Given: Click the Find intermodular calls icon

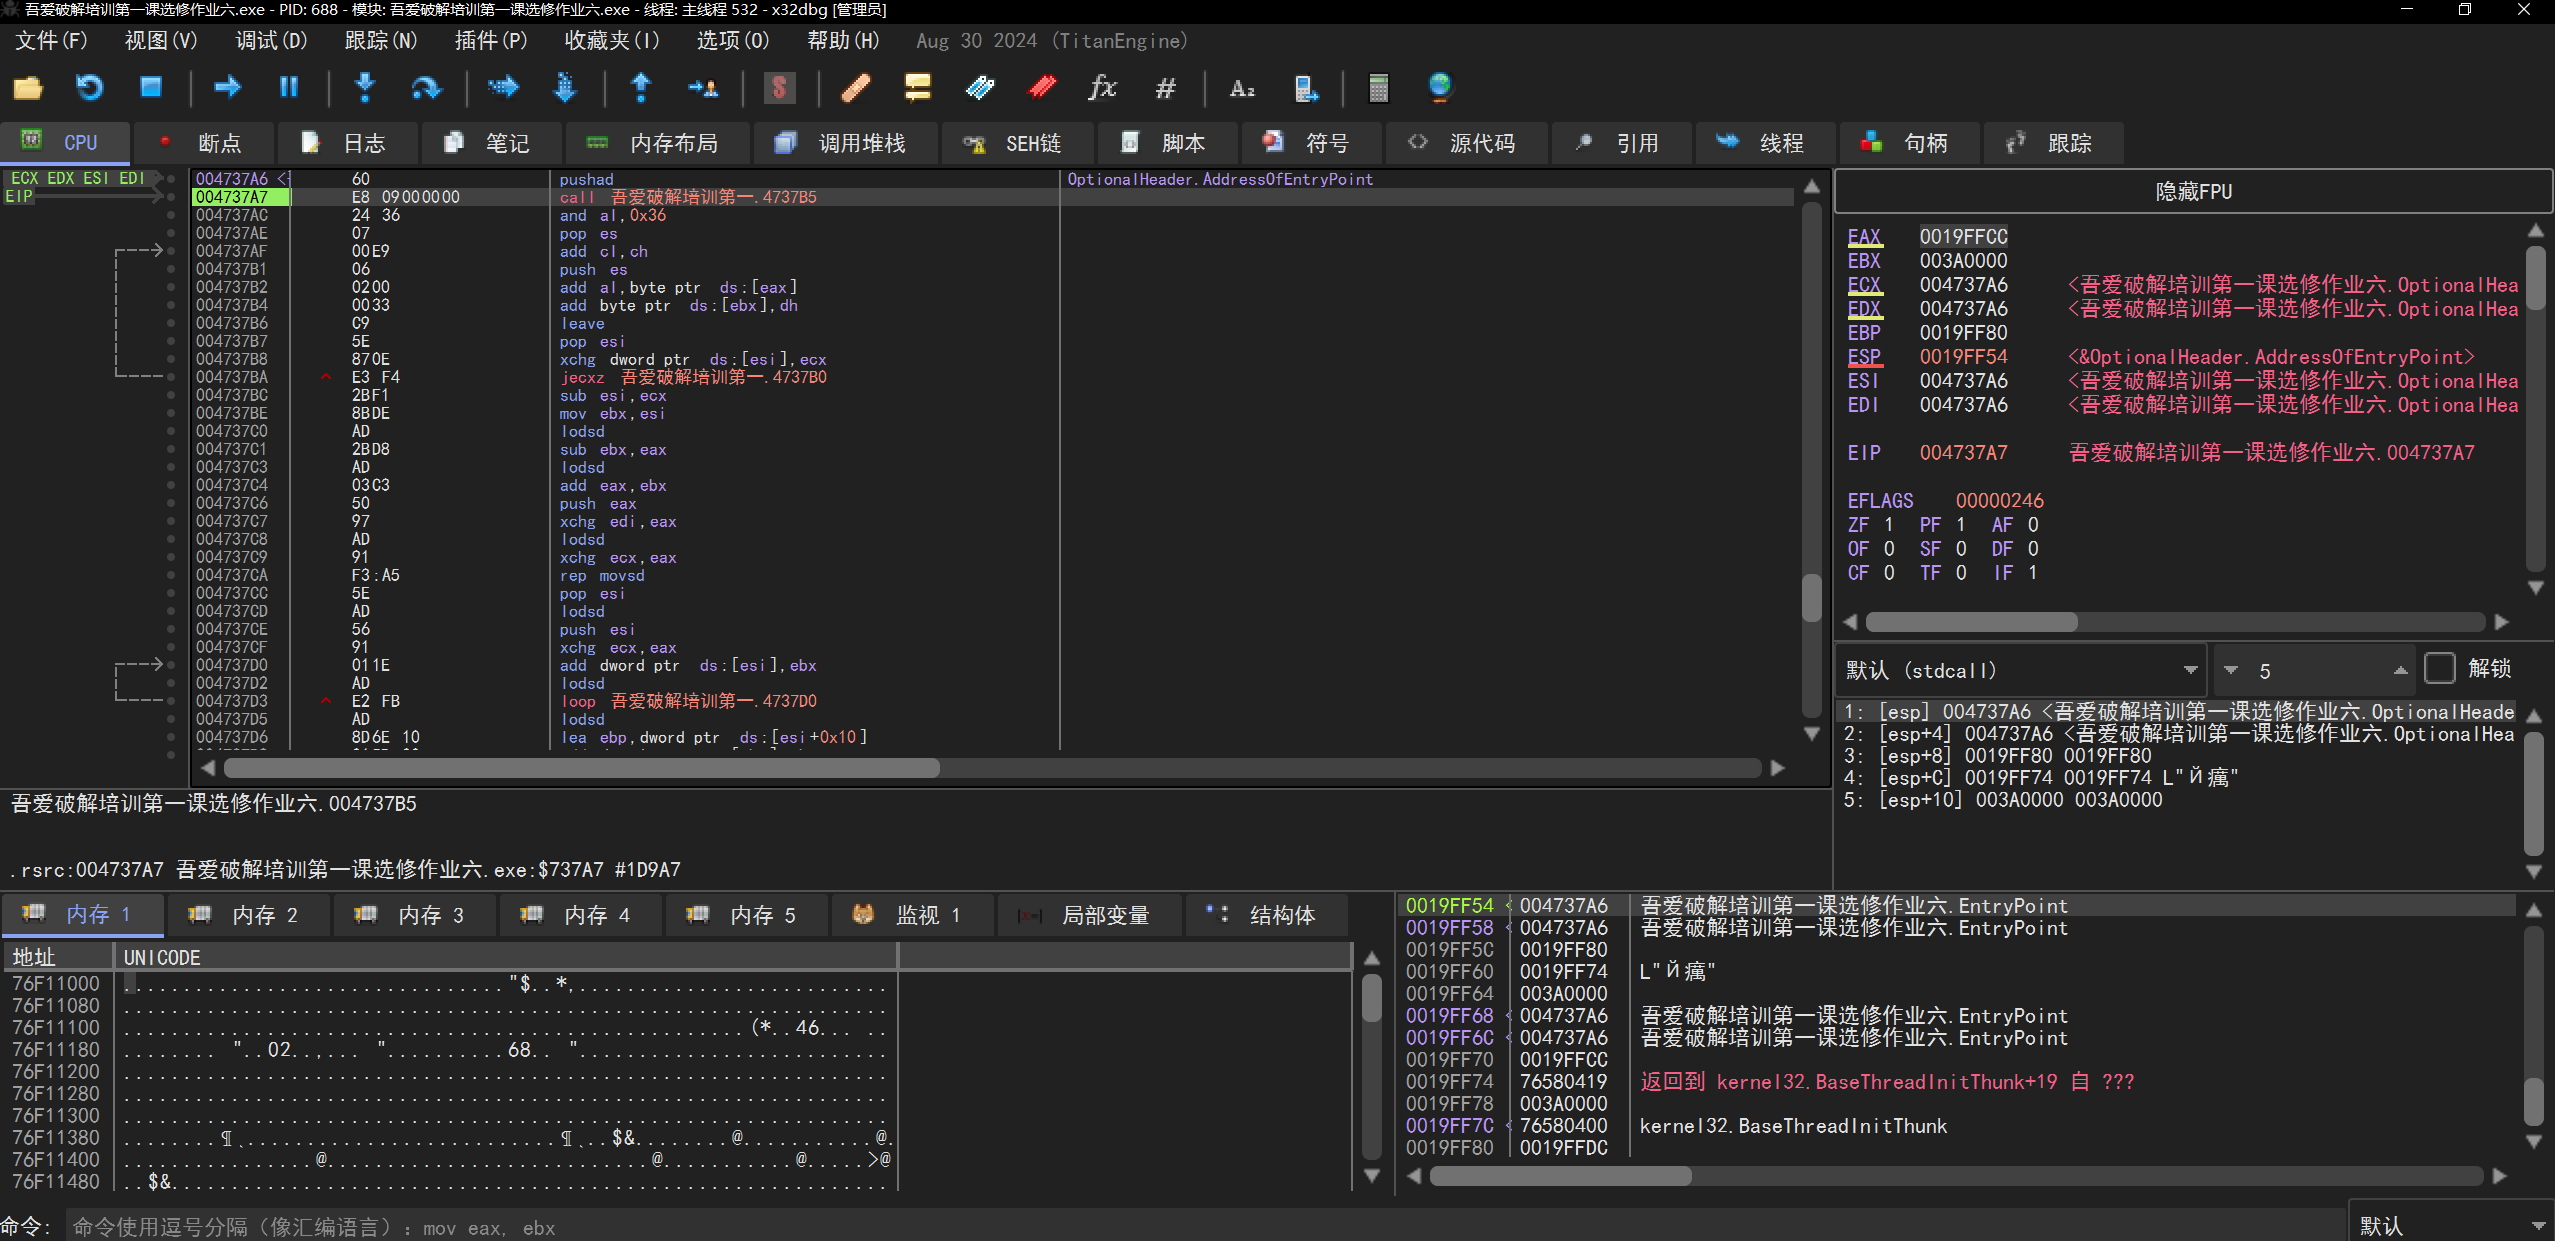Looking at the screenshot, I should coord(1305,88).
